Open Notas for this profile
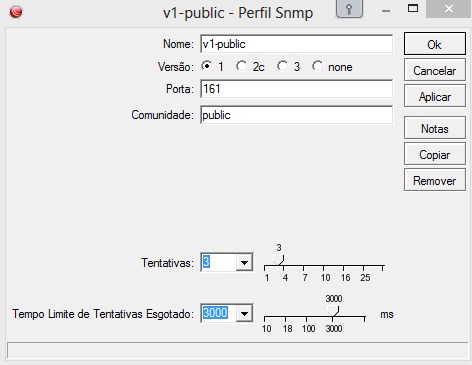This screenshot has height=365, width=472. pos(435,128)
